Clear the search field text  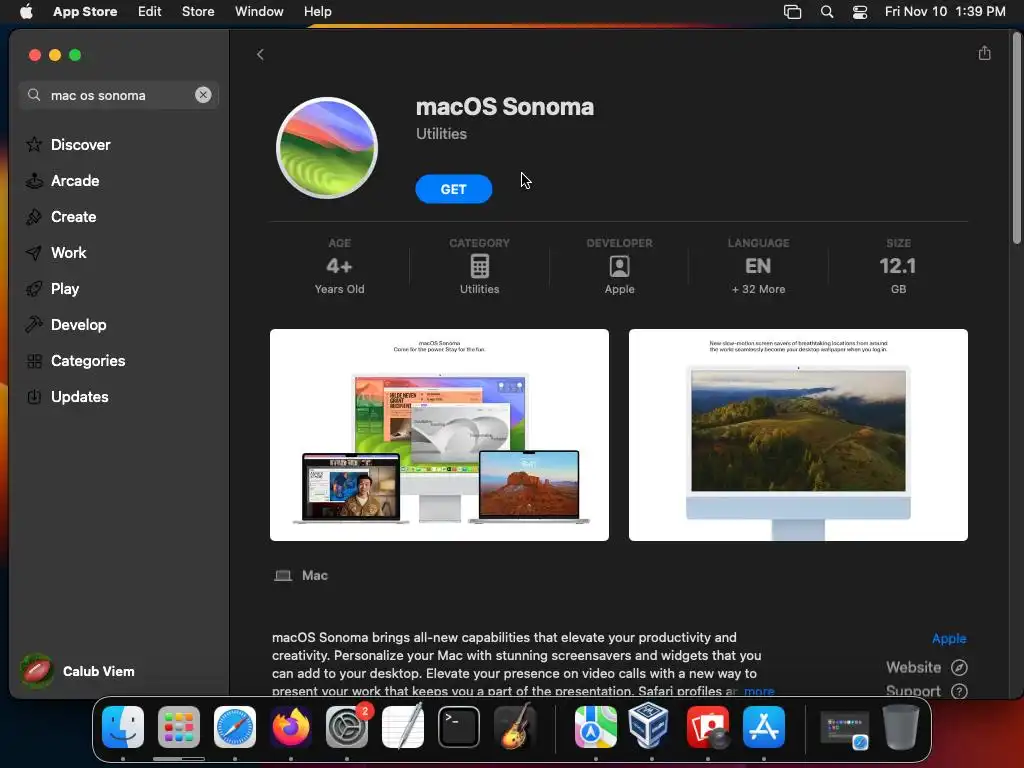203,95
